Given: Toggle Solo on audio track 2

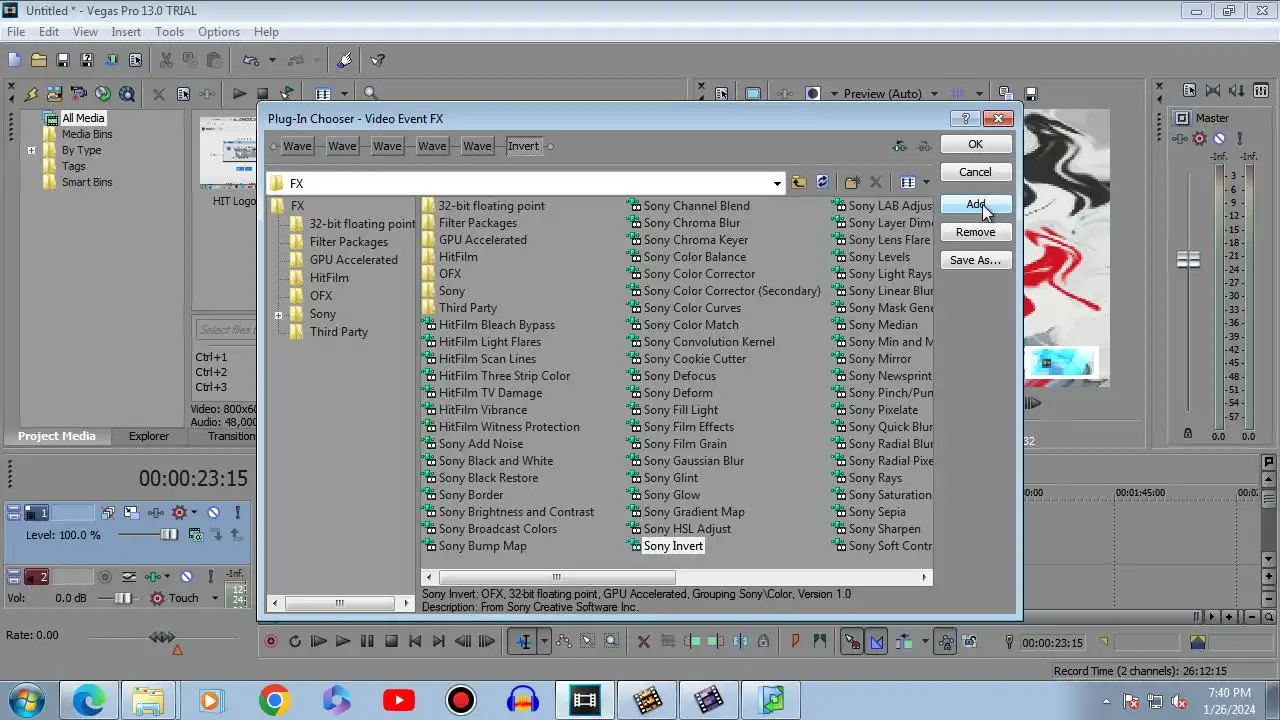Looking at the screenshot, I should [x=211, y=577].
